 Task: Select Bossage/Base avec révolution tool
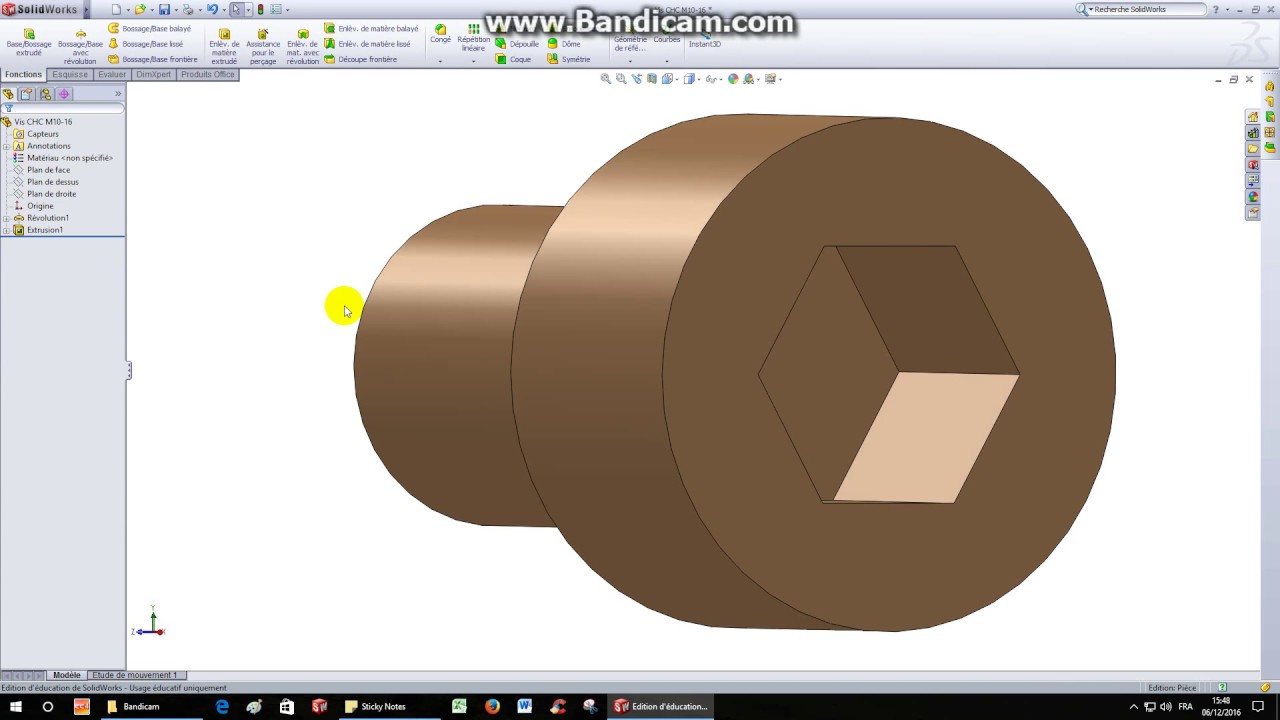[x=80, y=47]
